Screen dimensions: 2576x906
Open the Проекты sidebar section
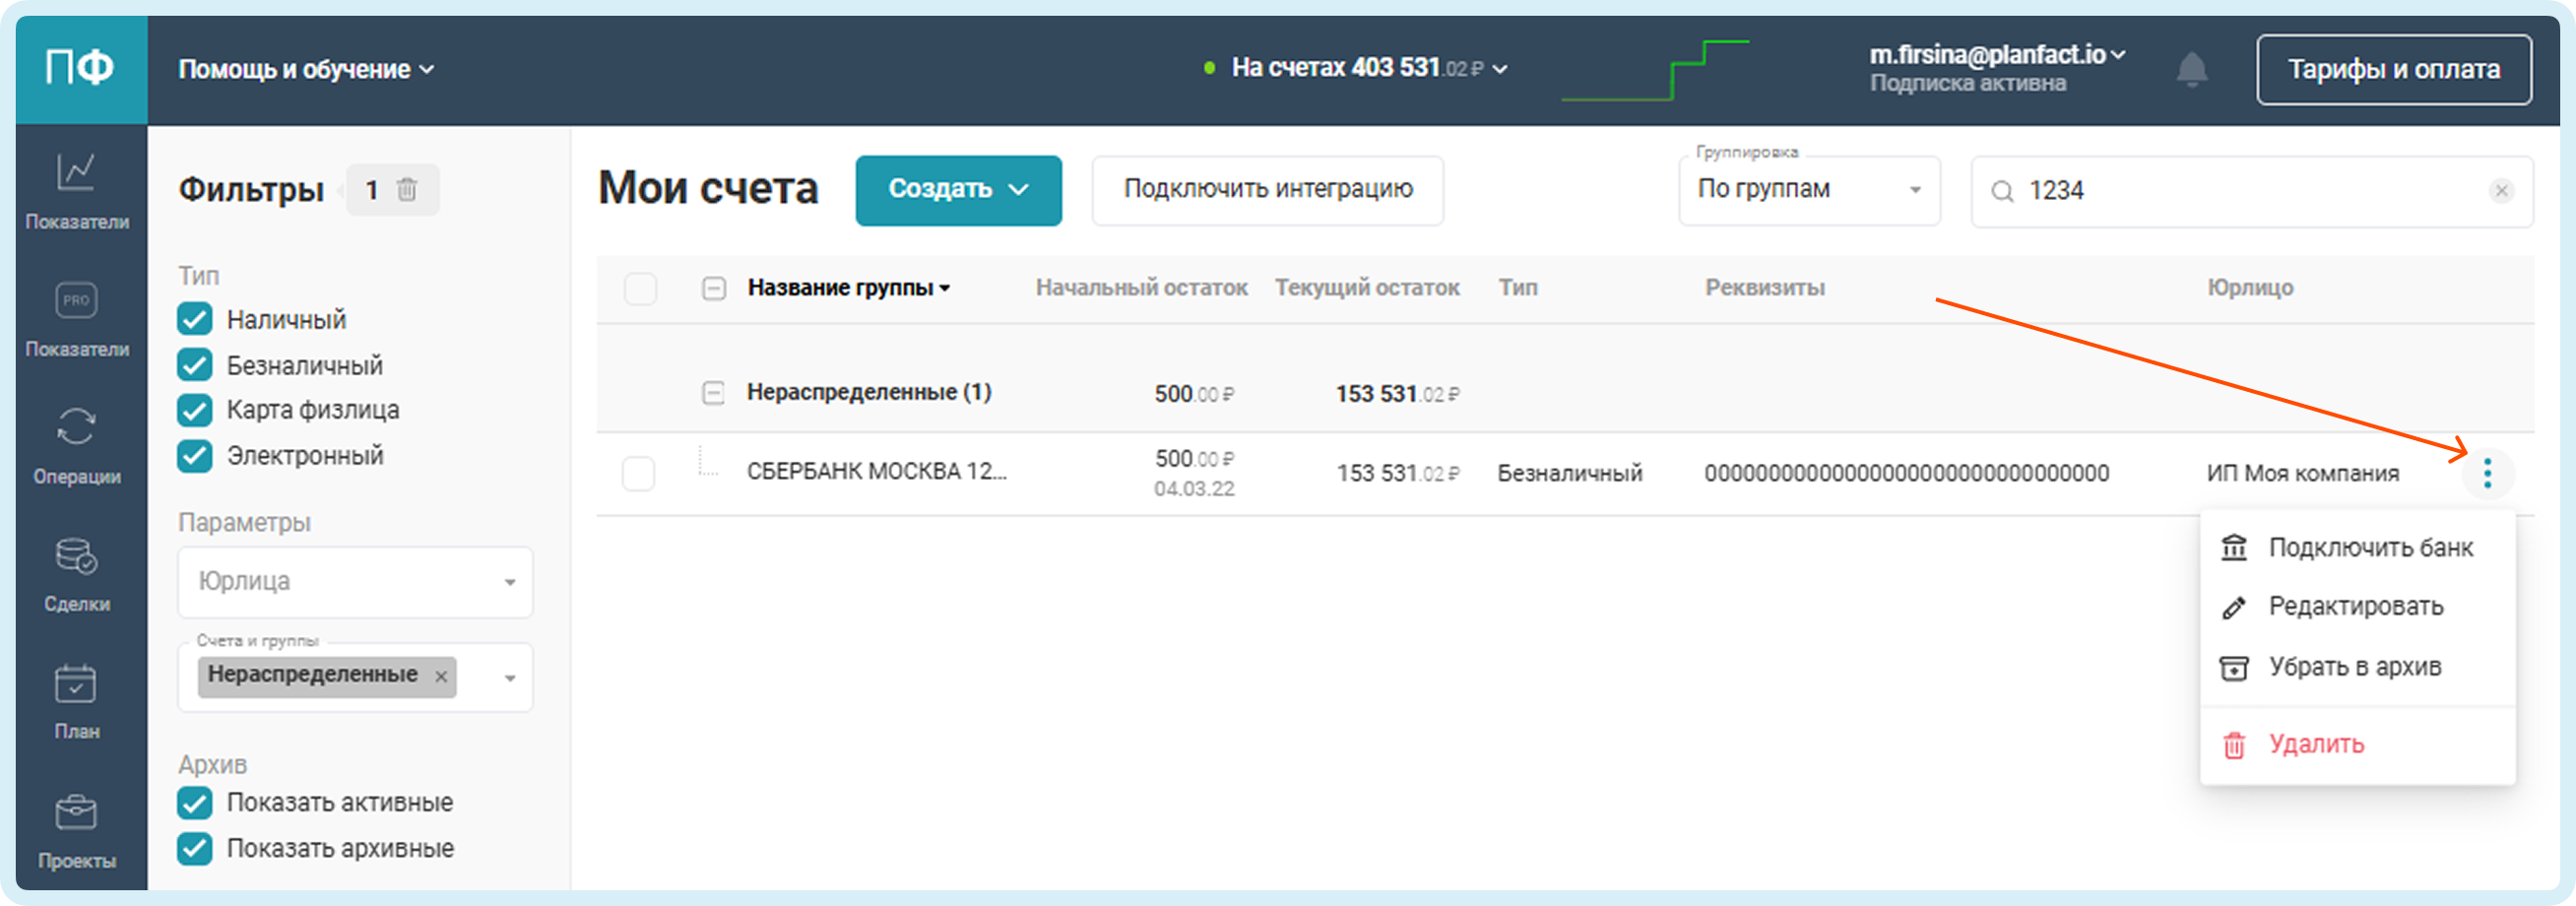pyautogui.click(x=77, y=830)
